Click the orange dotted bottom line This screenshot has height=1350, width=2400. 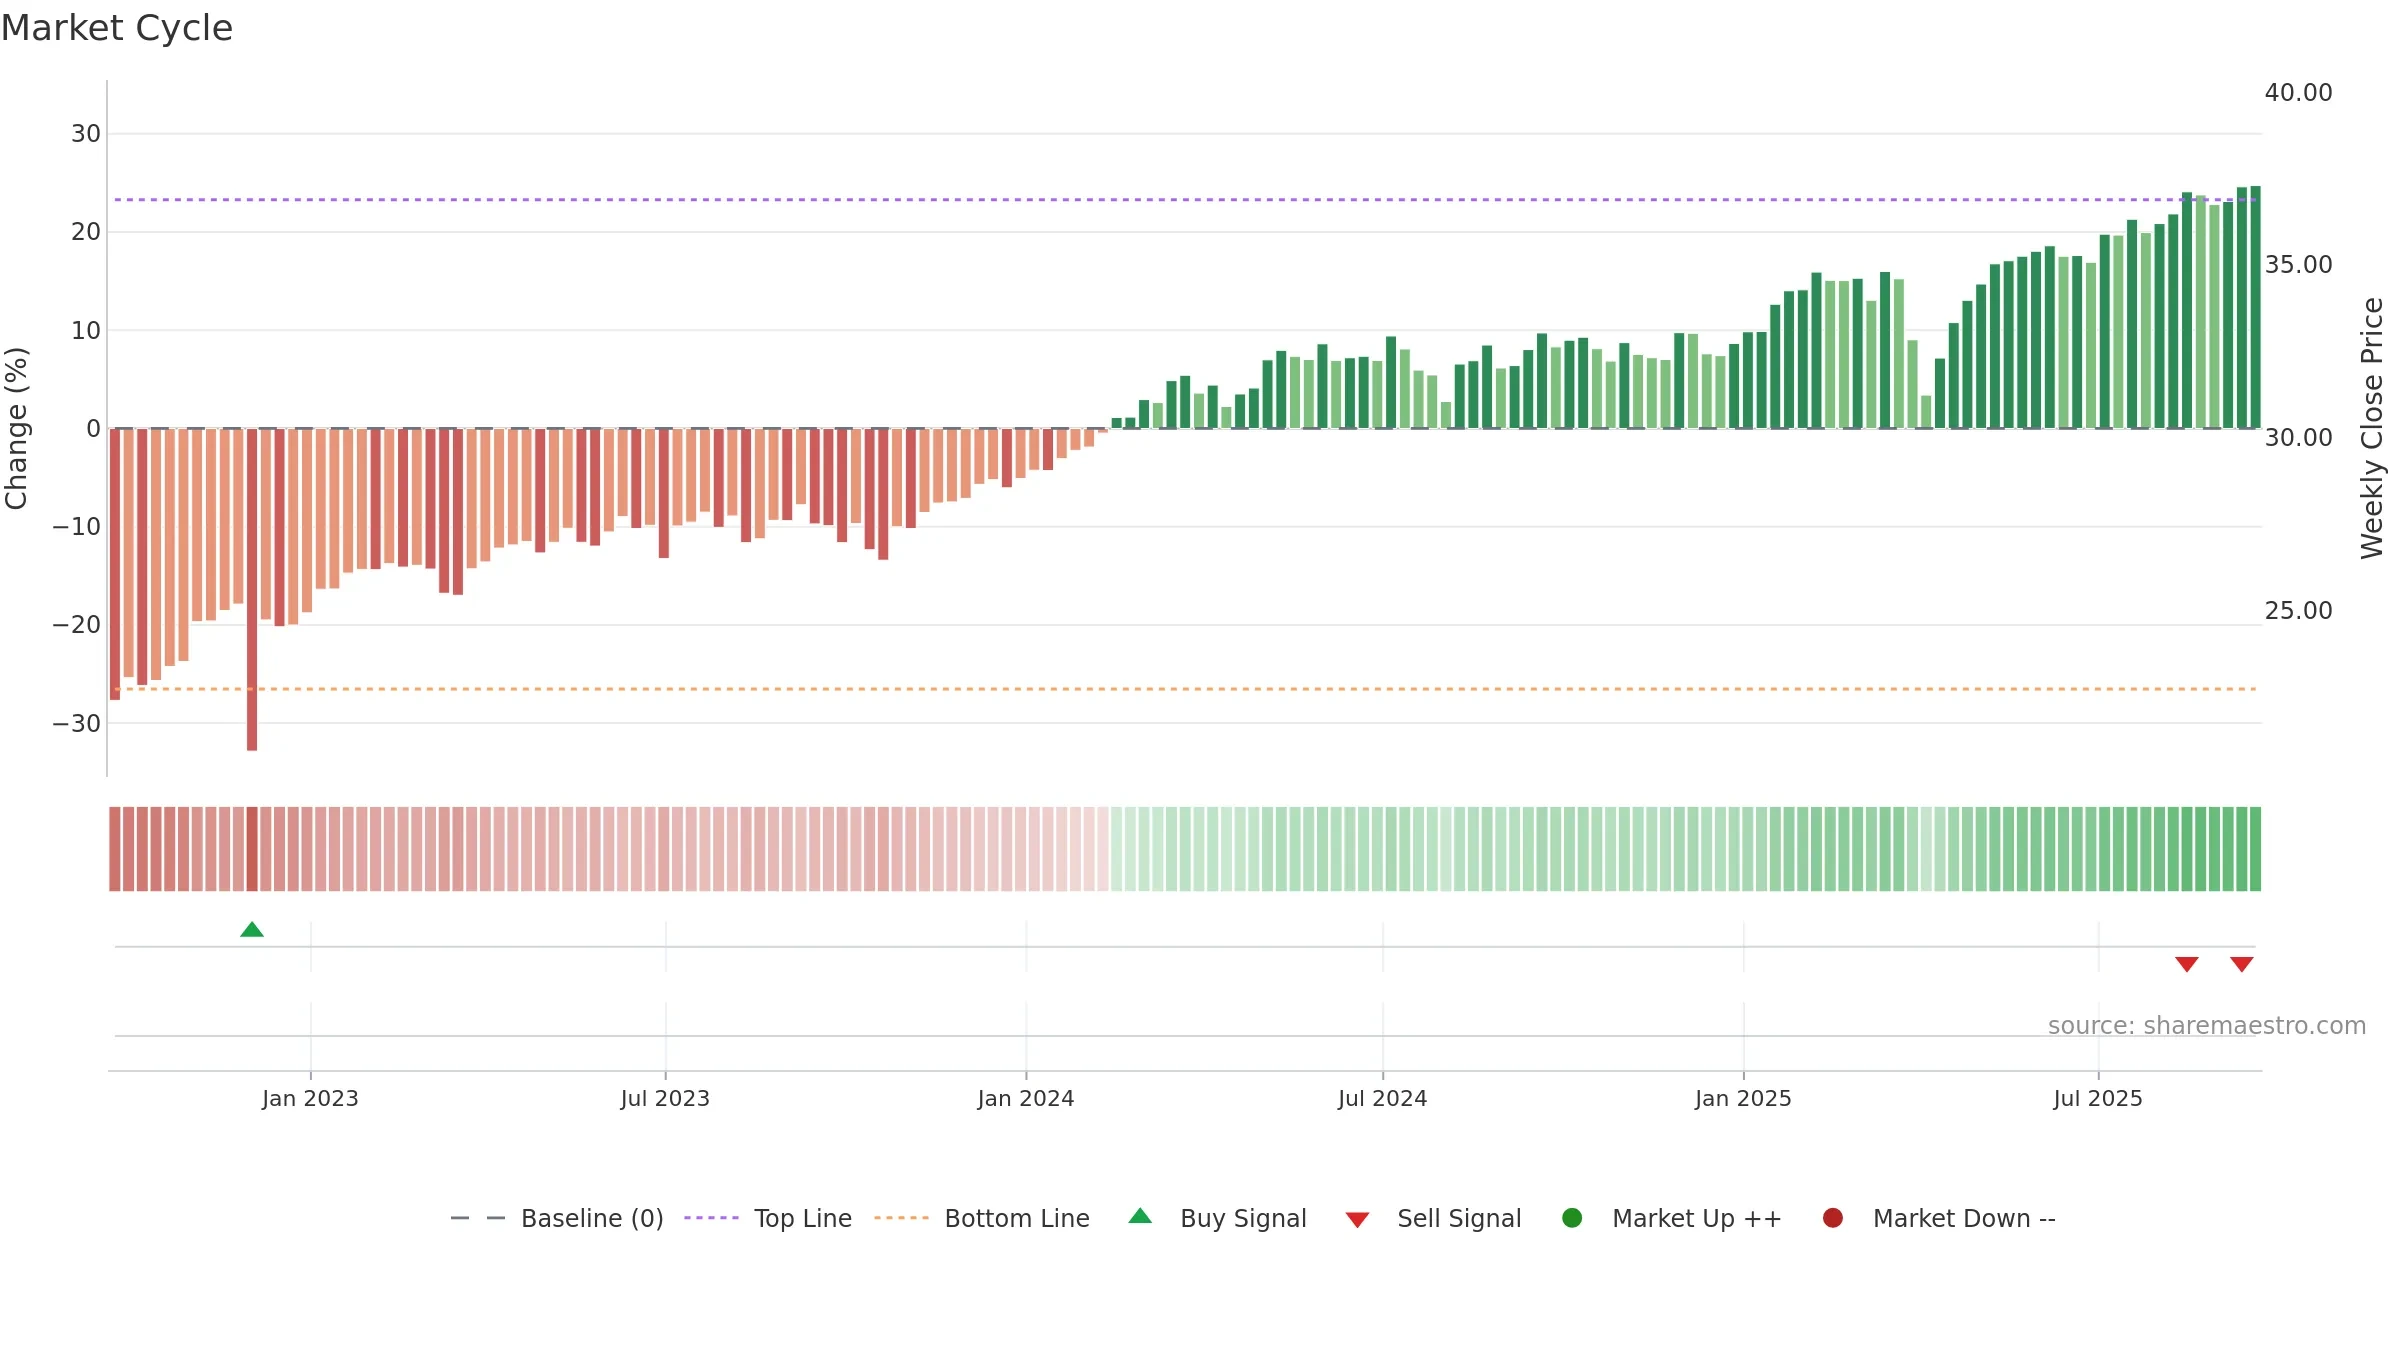[x=1185, y=689]
